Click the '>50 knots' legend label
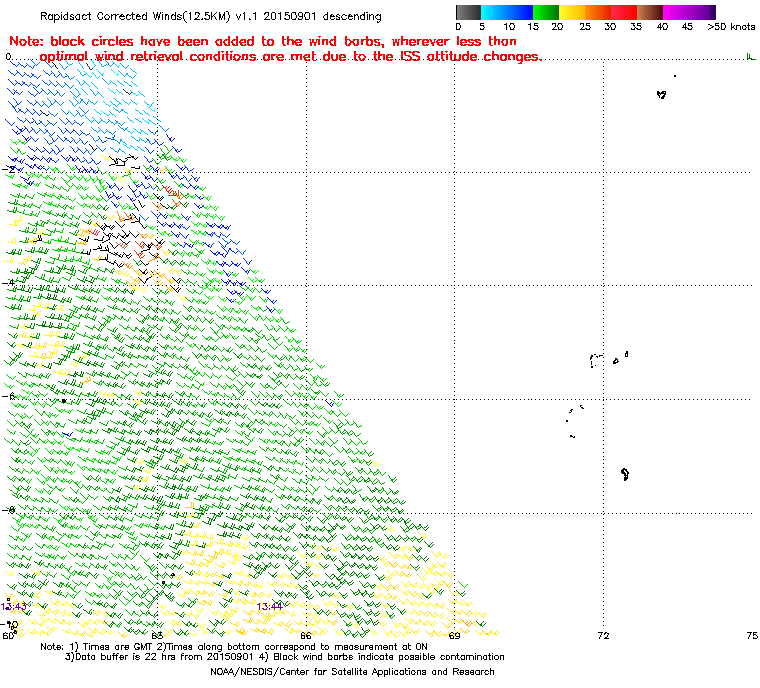Image resolution: width=760 pixels, height=688 pixels. [731, 27]
